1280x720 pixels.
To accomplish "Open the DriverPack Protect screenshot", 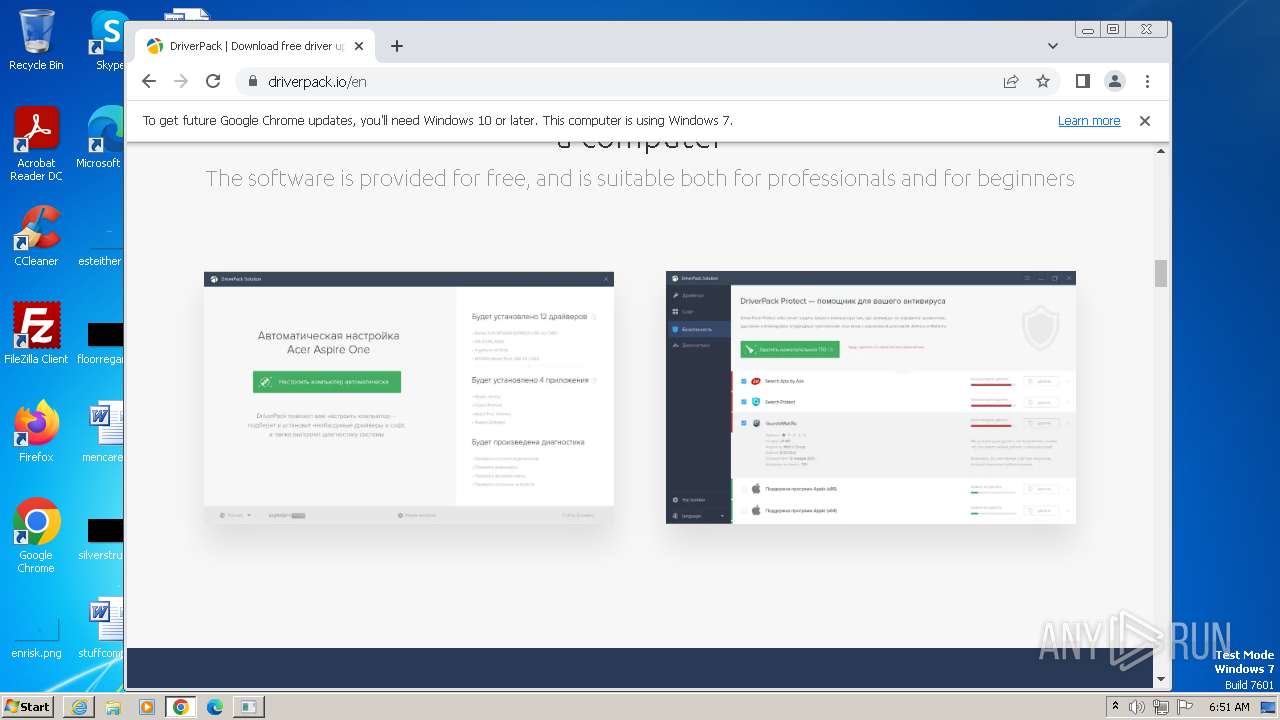I will tap(871, 398).
